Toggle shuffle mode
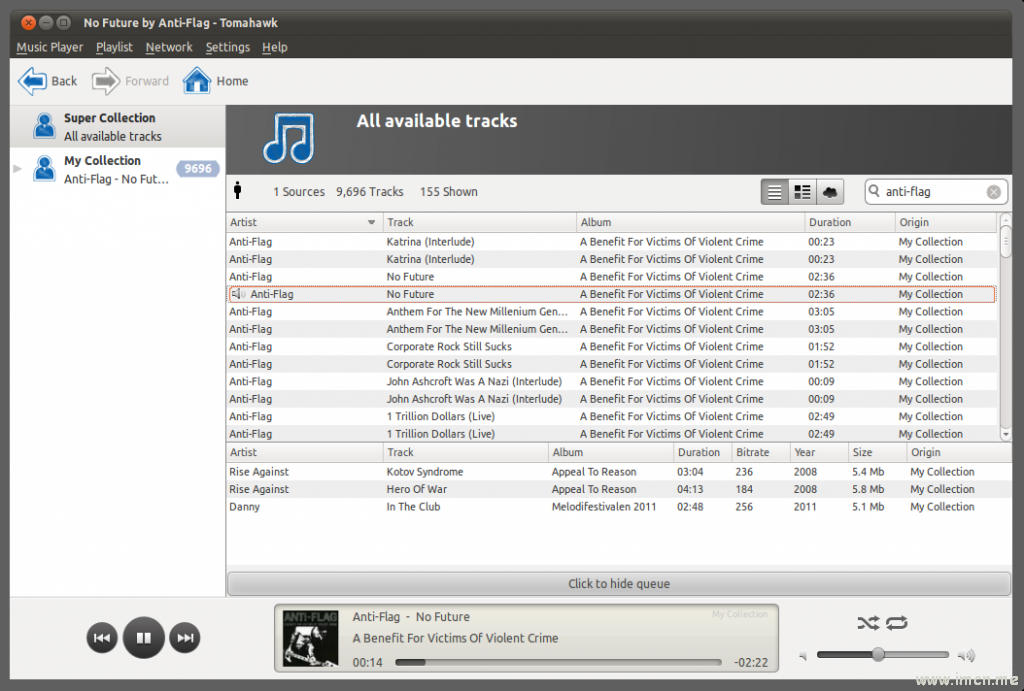 (868, 623)
